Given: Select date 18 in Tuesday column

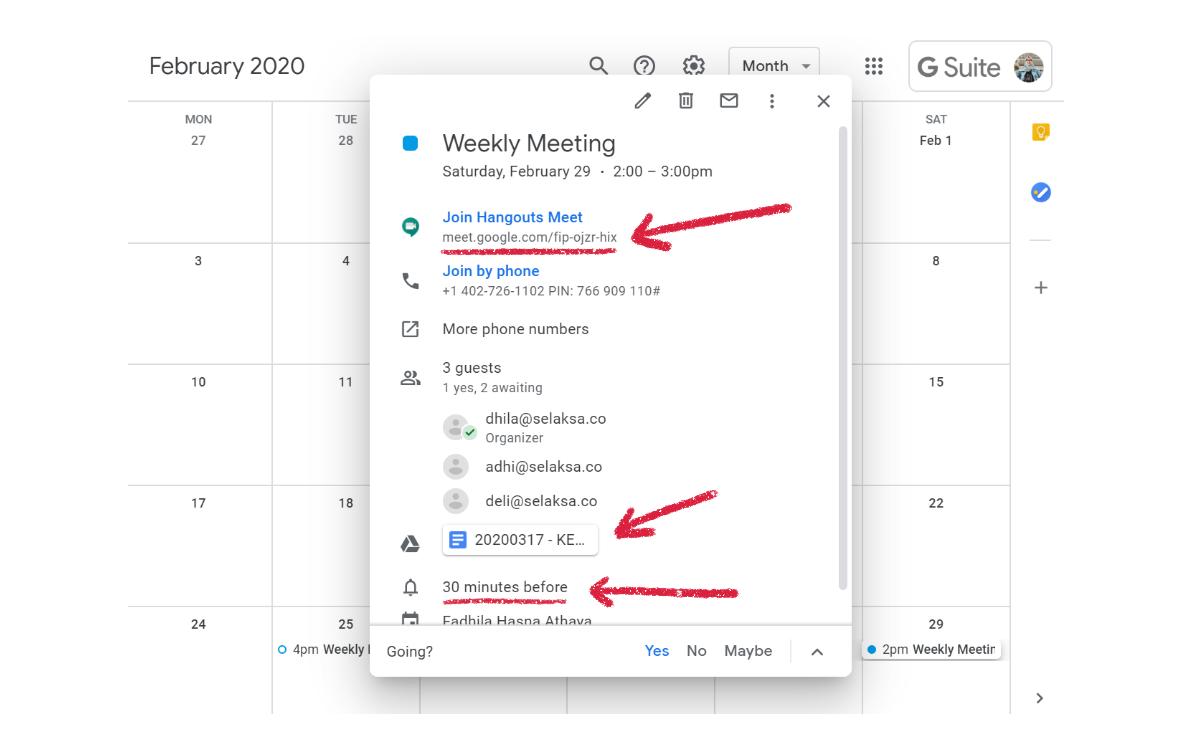Looking at the screenshot, I should (346, 503).
